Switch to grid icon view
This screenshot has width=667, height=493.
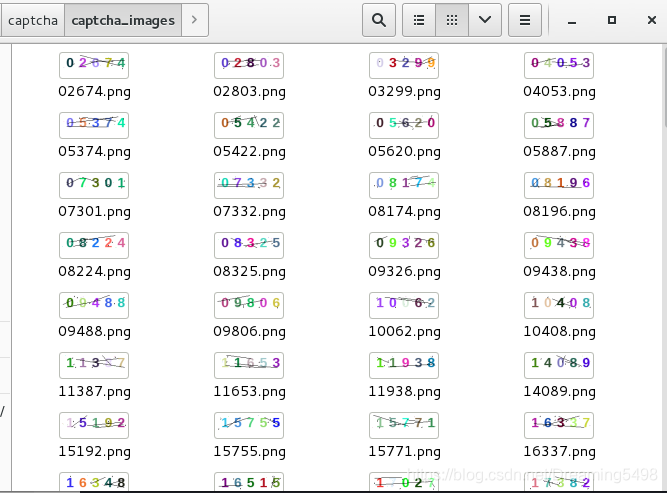452,20
